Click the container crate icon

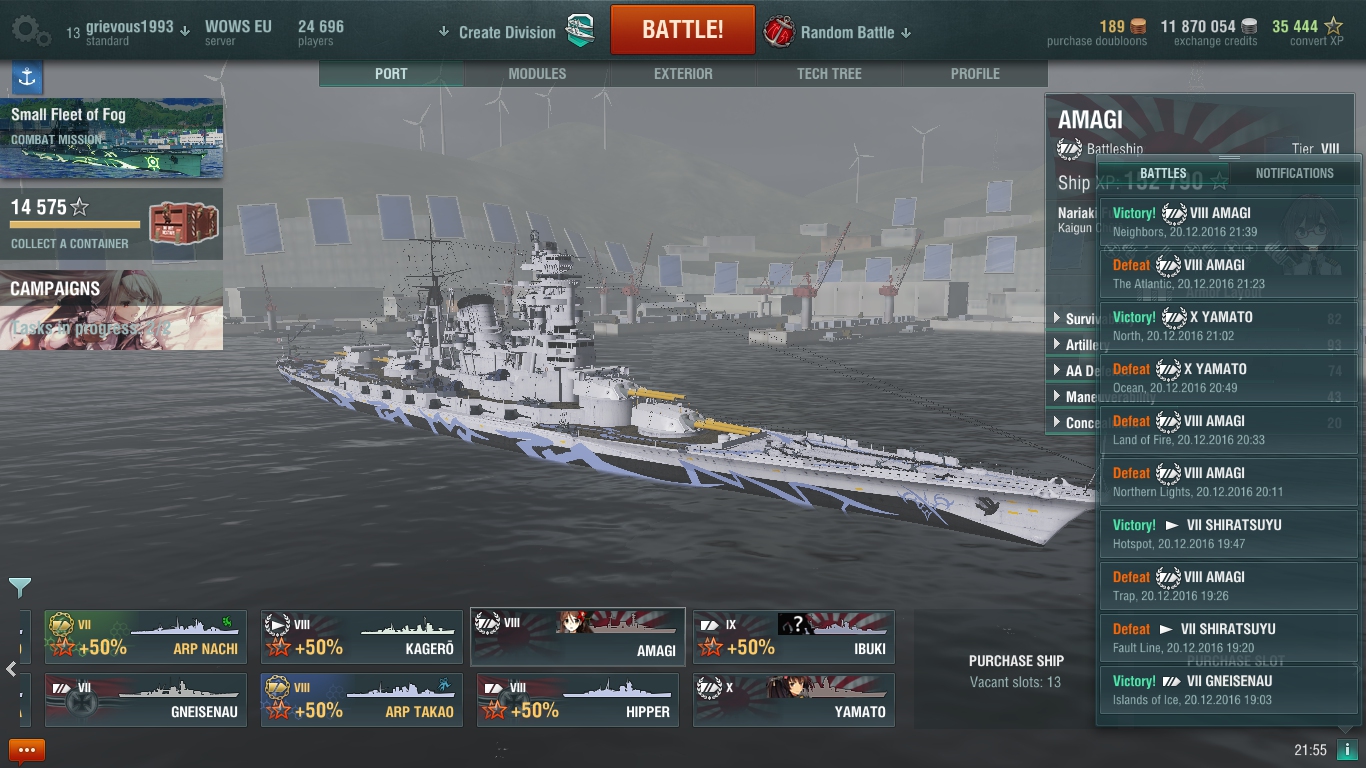[x=183, y=223]
